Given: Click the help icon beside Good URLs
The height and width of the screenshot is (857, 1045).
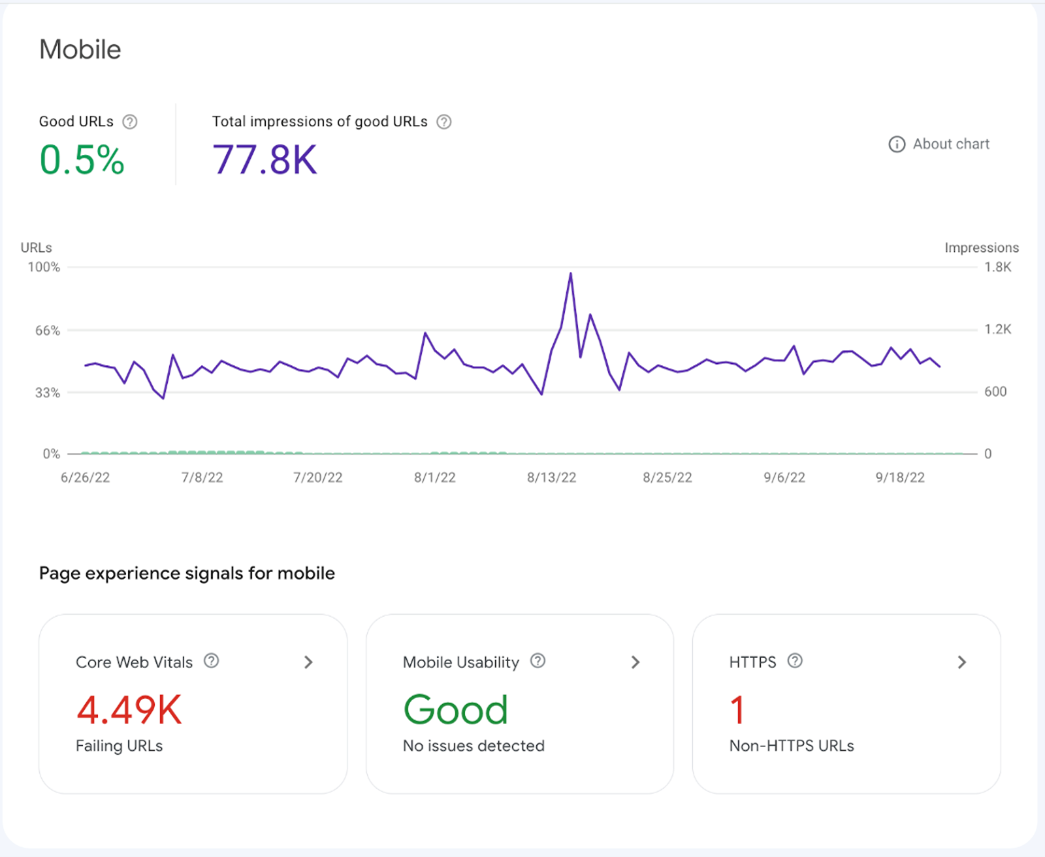Looking at the screenshot, I should tap(130, 122).
